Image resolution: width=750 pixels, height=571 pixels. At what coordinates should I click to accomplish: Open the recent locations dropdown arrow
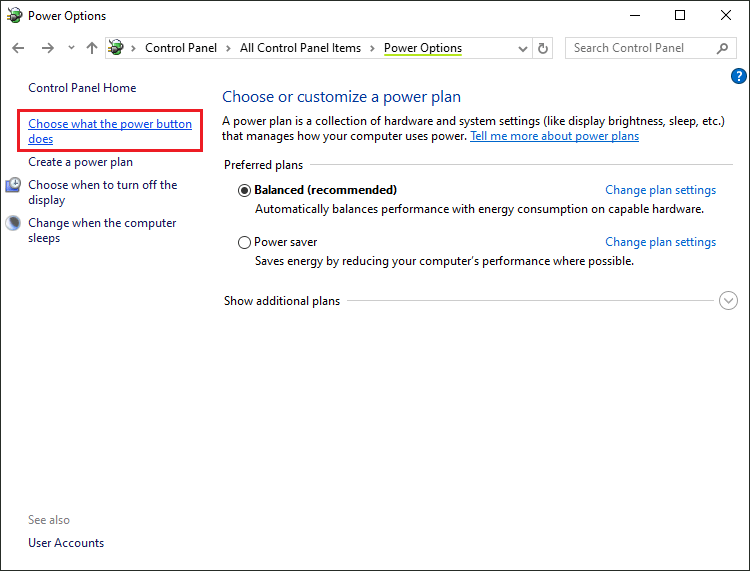(71, 48)
